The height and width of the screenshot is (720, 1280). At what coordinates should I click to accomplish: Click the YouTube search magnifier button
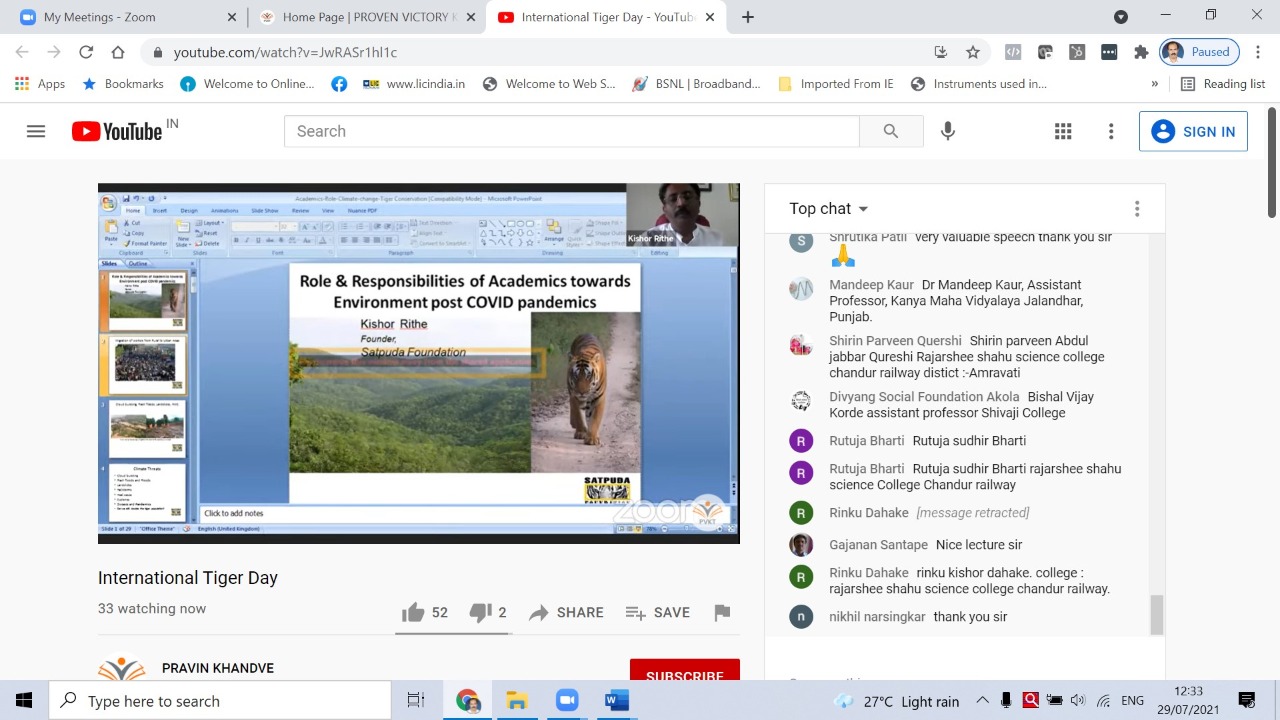tap(890, 131)
